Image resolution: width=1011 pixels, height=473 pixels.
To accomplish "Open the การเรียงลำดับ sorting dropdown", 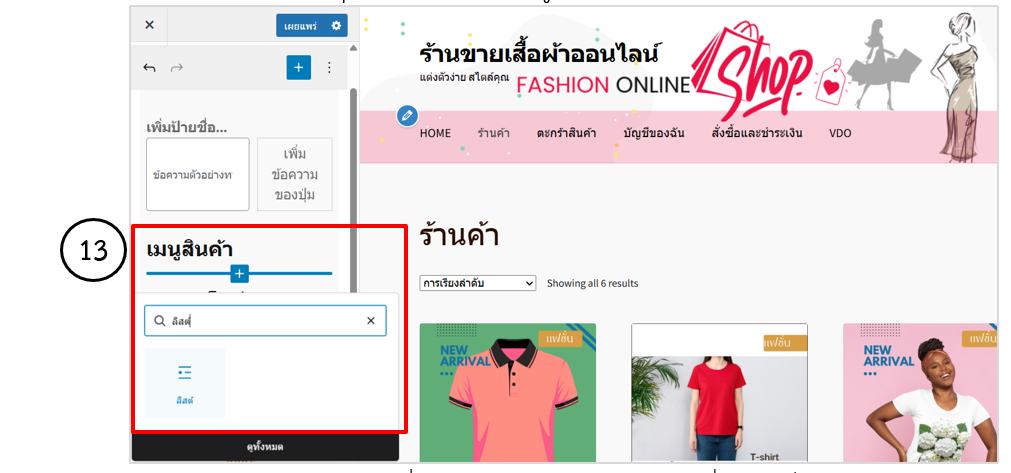I will [x=478, y=283].
